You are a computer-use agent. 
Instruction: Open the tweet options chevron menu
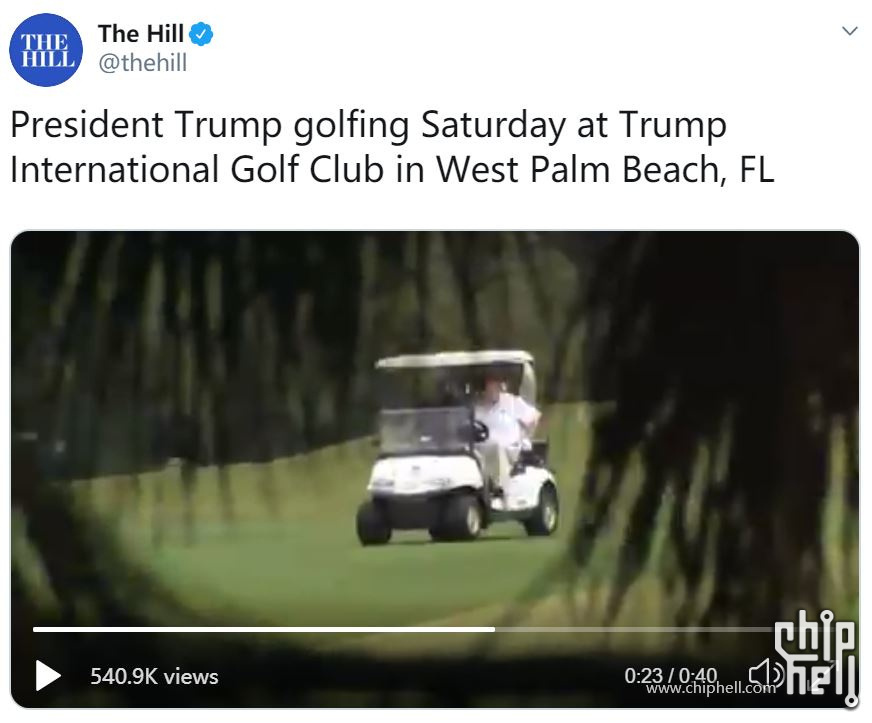click(849, 31)
